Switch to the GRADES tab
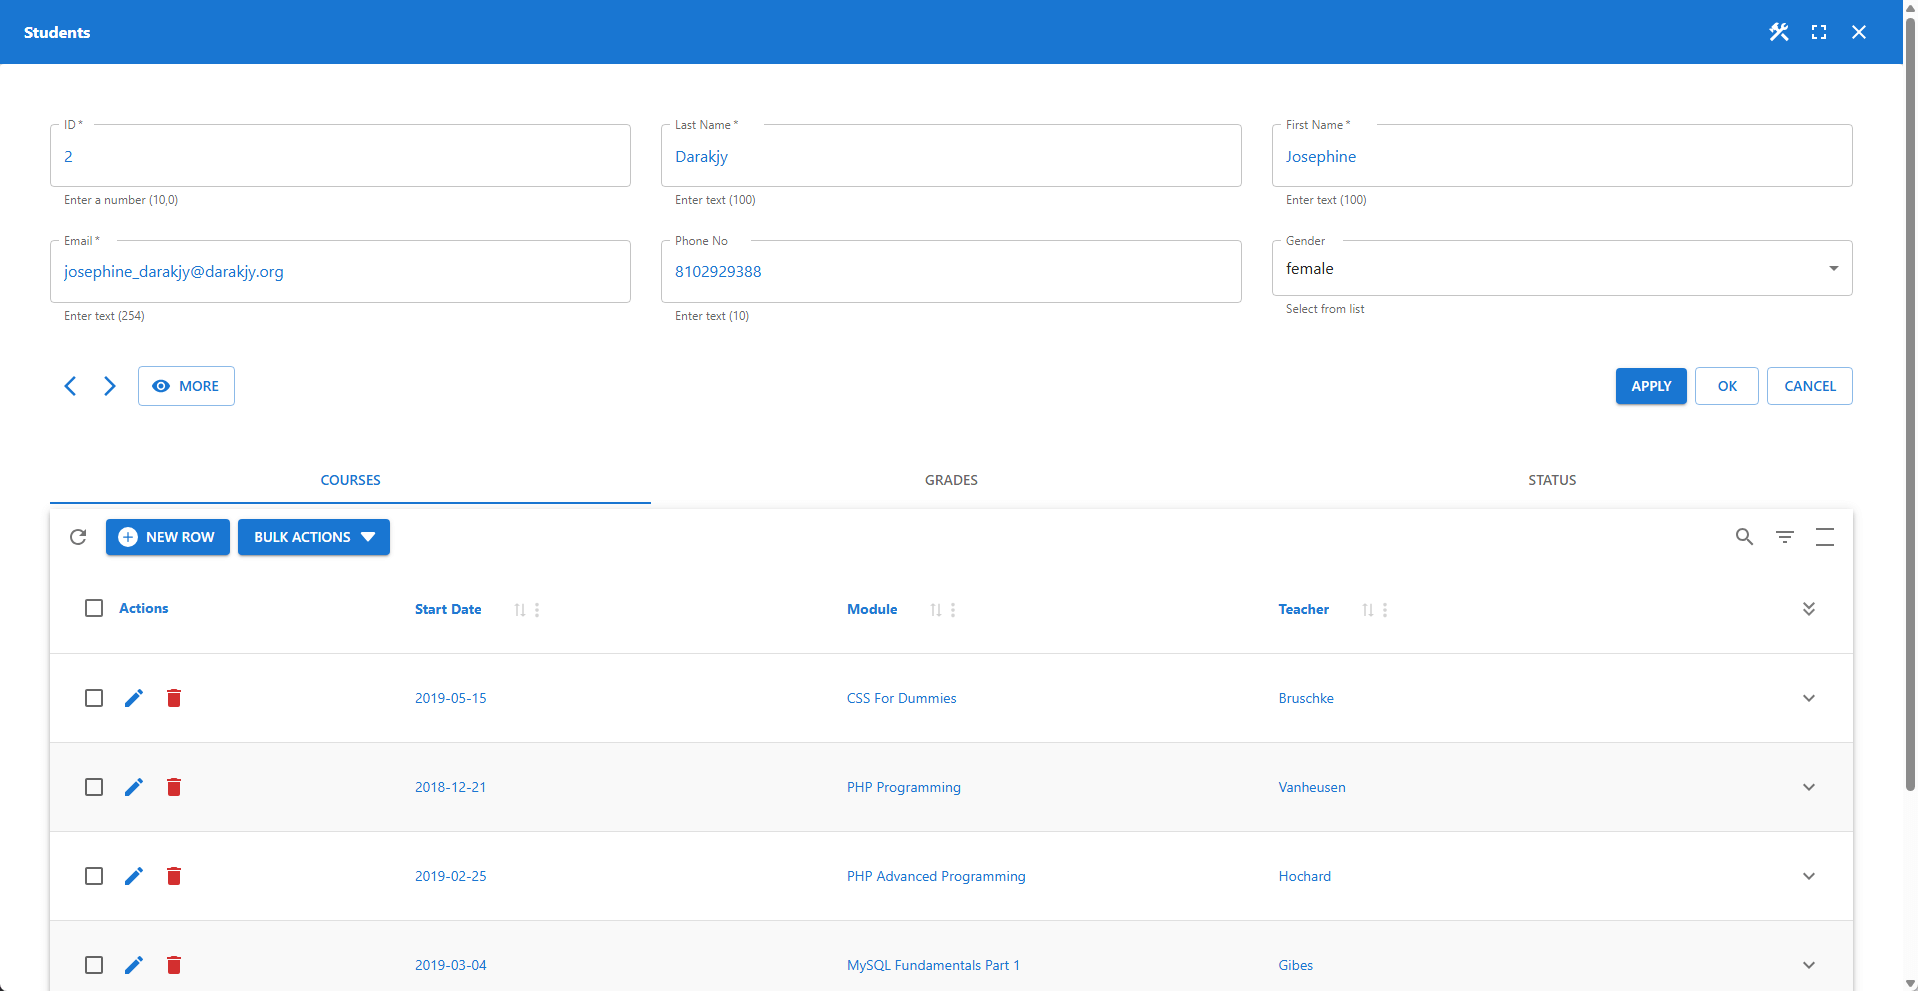Image resolution: width=1918 pixels, height=991 pixels. pos(950,480)
